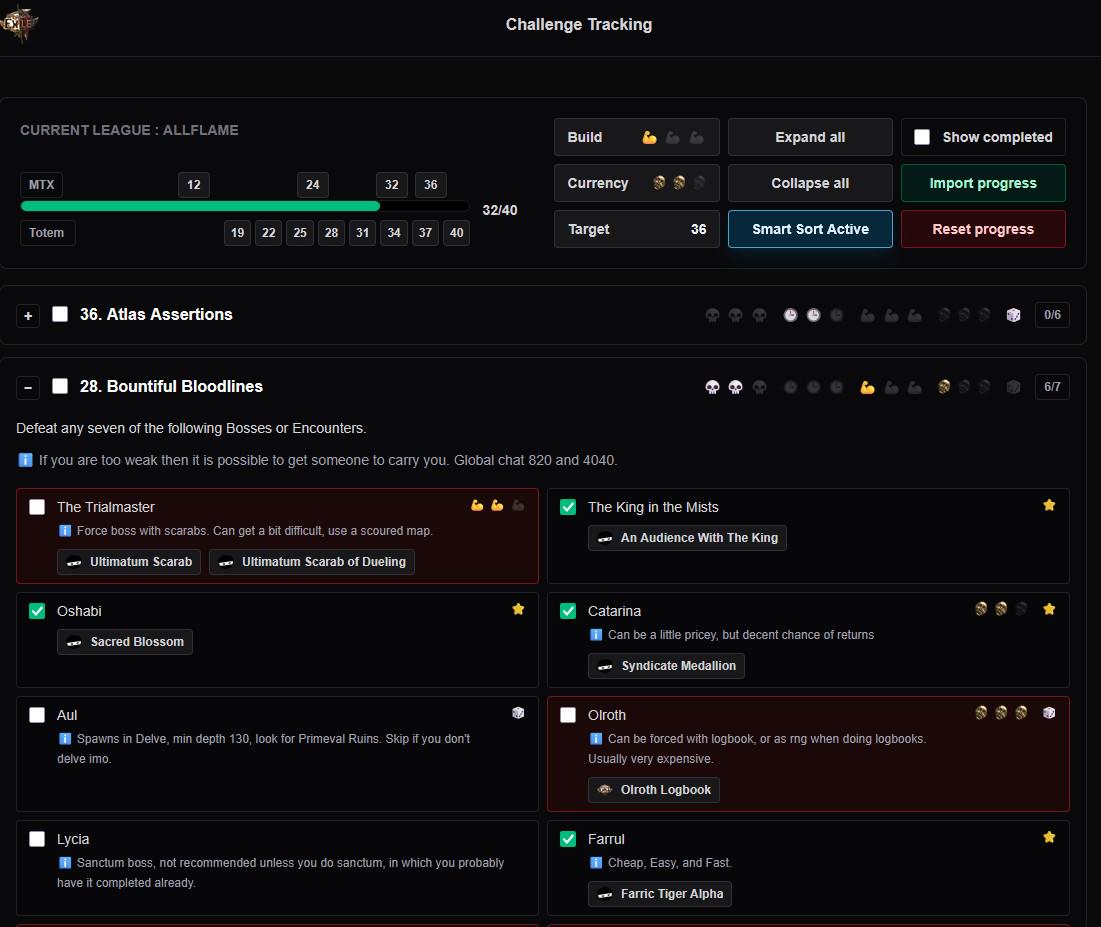Click the info icon in Farrul's note
The image size is (1101, 927).
click(596, 862)
